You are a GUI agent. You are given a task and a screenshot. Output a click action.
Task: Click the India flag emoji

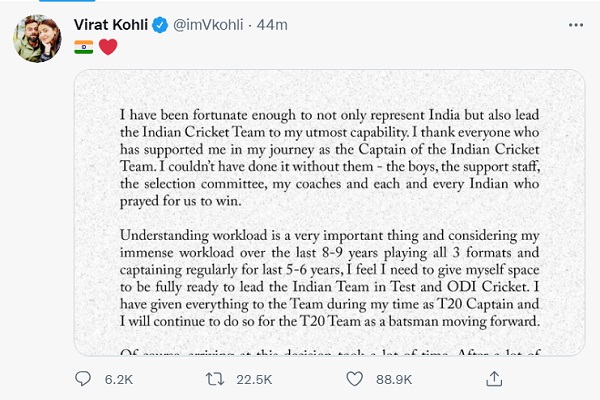click(83, 47)
